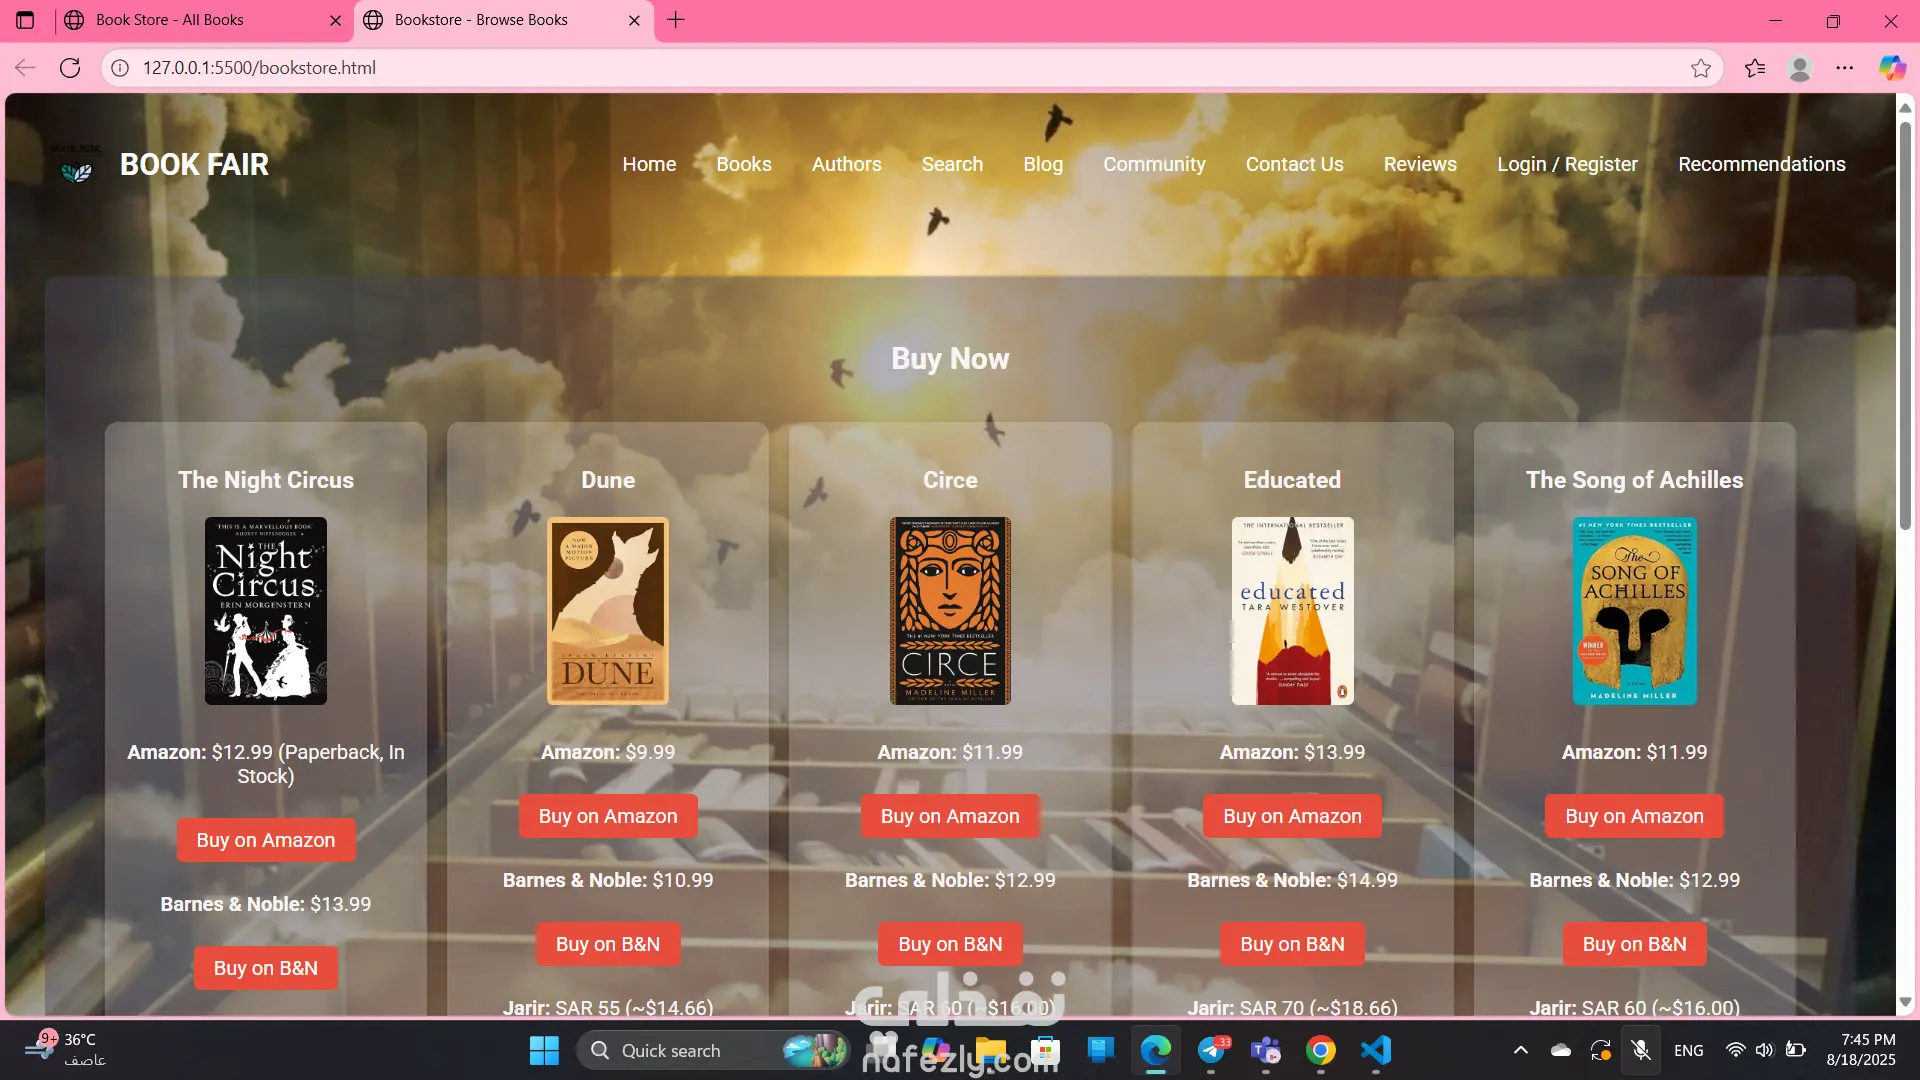Open a new browser tab
Image resolution: width=1920 pixels, height=1080 pixels.
pyautogui.click(x=676, y=20)
